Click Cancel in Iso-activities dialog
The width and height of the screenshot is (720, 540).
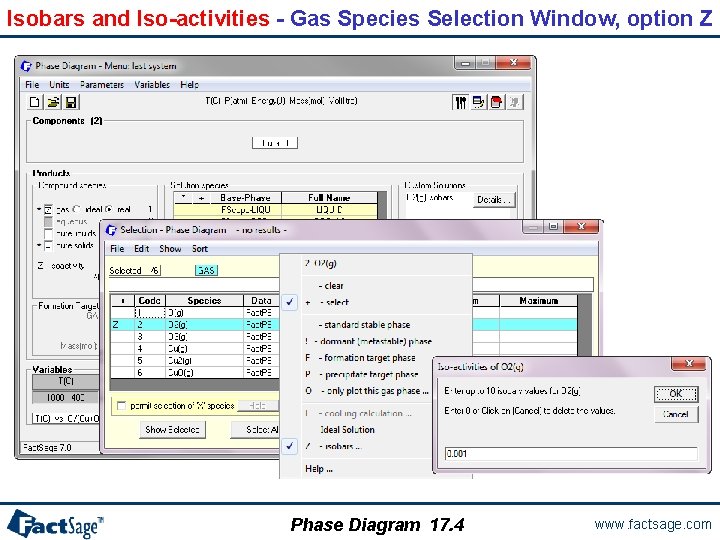[x=676, y=414]
